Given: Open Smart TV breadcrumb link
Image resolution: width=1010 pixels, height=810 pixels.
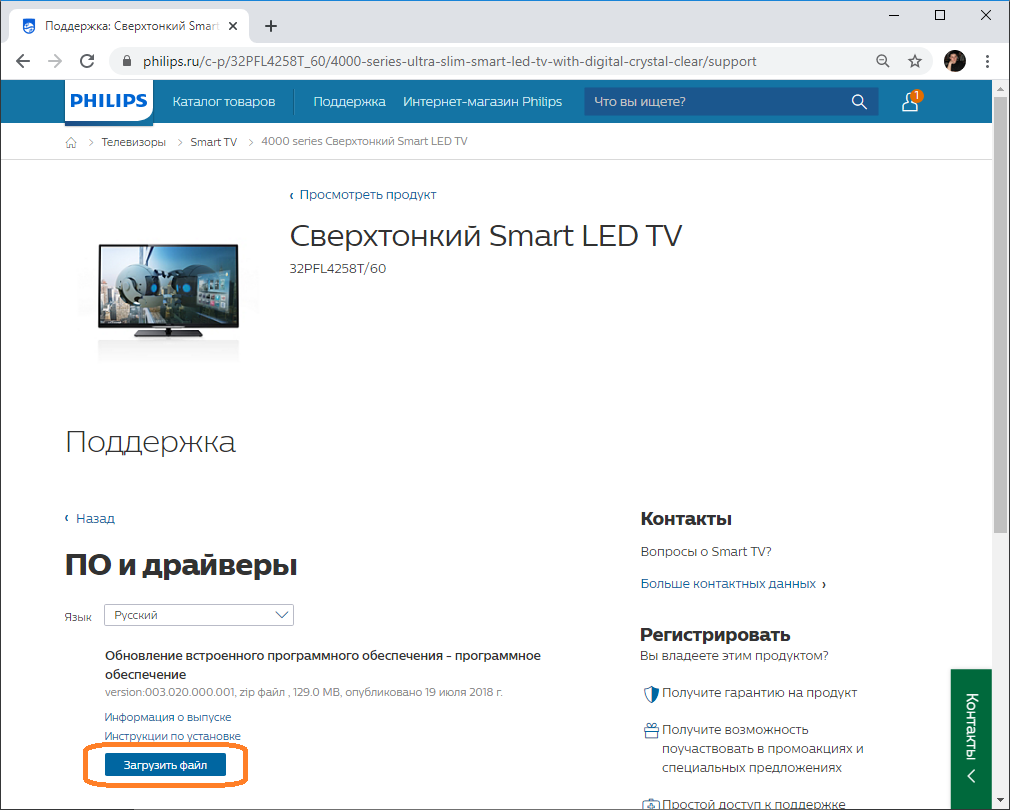Looking at the screenshot, I should (x=213, y=142).
